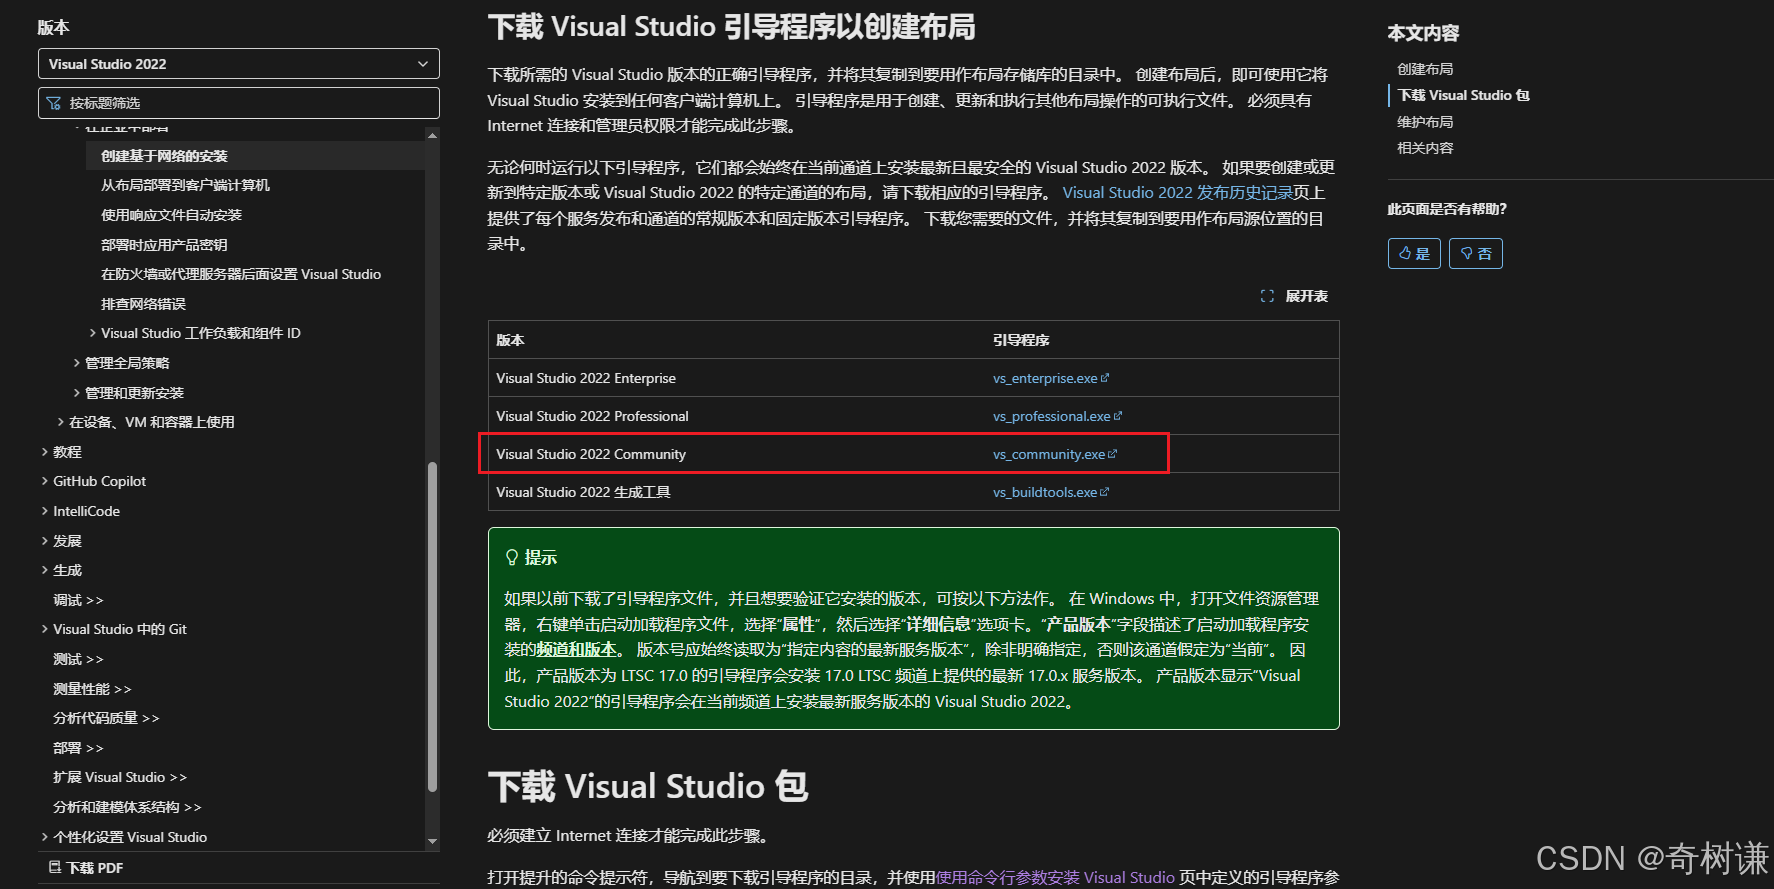Open the 部署 >> sidebar link
The width and height of the screenshot is (1774, 889).
coord(78,748)
